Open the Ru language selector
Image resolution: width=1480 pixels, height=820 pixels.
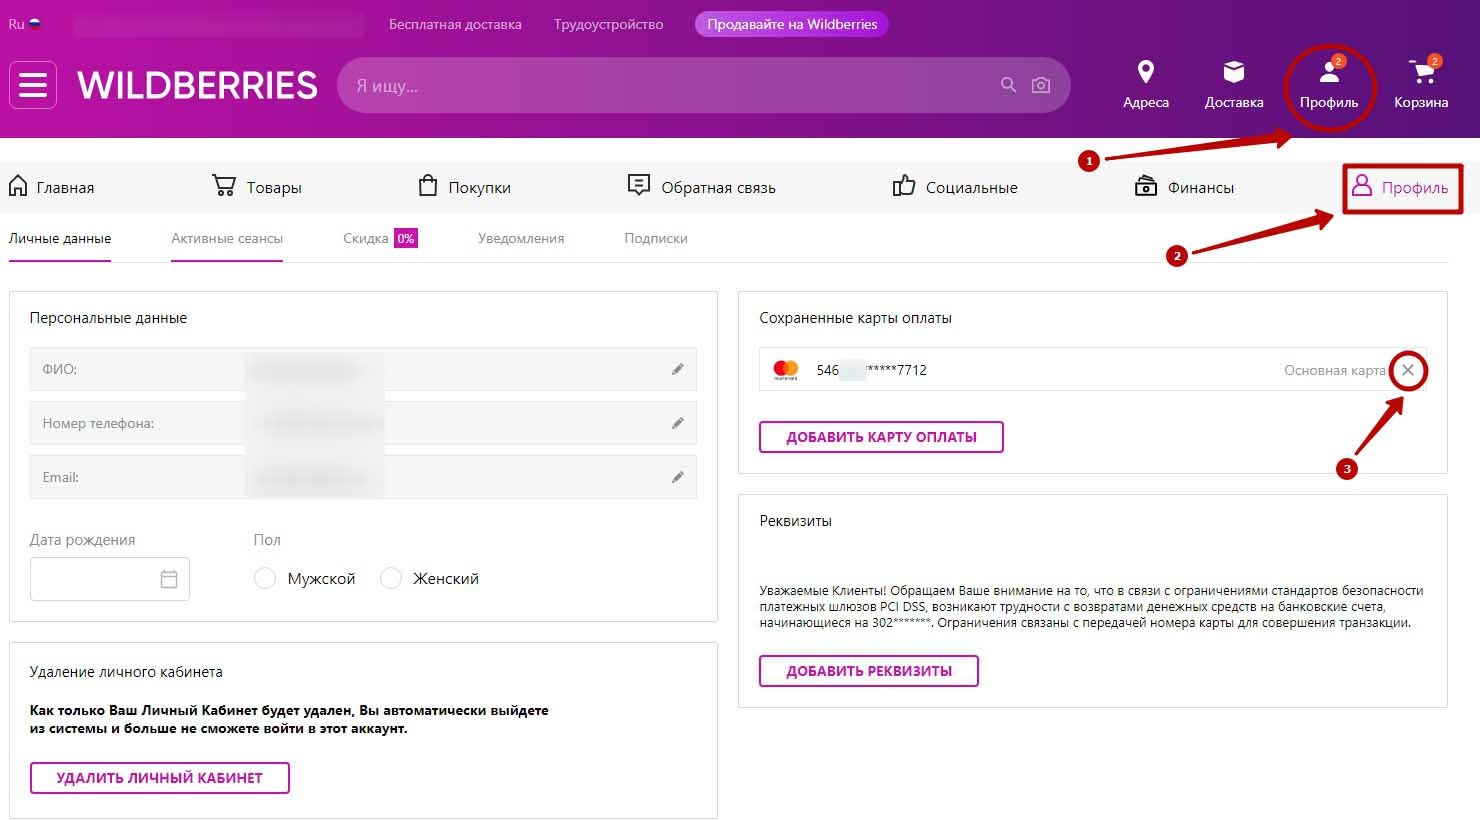pos(24,24)
